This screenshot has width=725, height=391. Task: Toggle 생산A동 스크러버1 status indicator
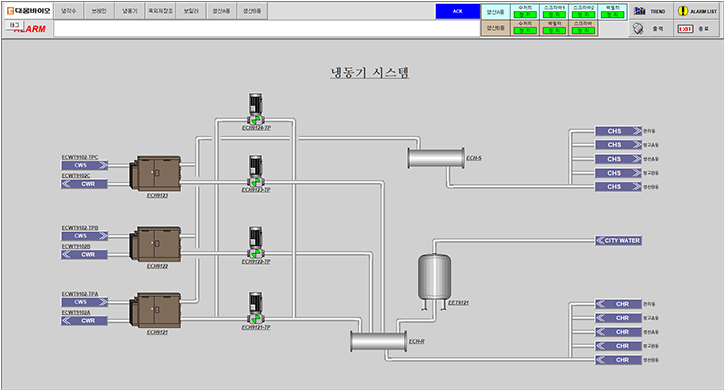(554, 15)
